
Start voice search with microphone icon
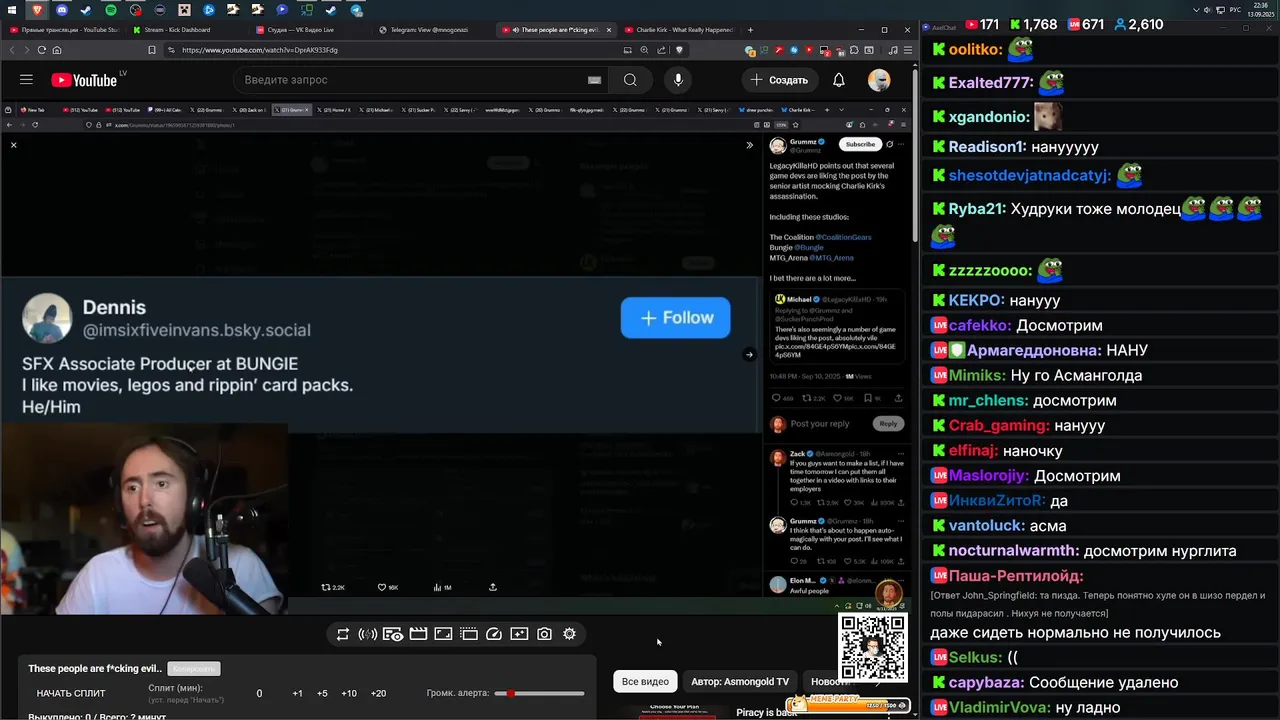pyautogui.click(x=678, y=80)
